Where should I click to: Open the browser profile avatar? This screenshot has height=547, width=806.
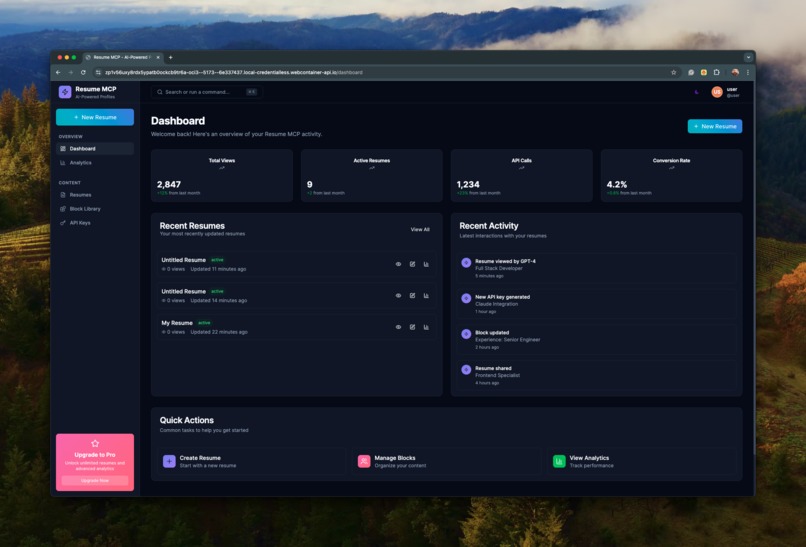[x=735, y=72]
